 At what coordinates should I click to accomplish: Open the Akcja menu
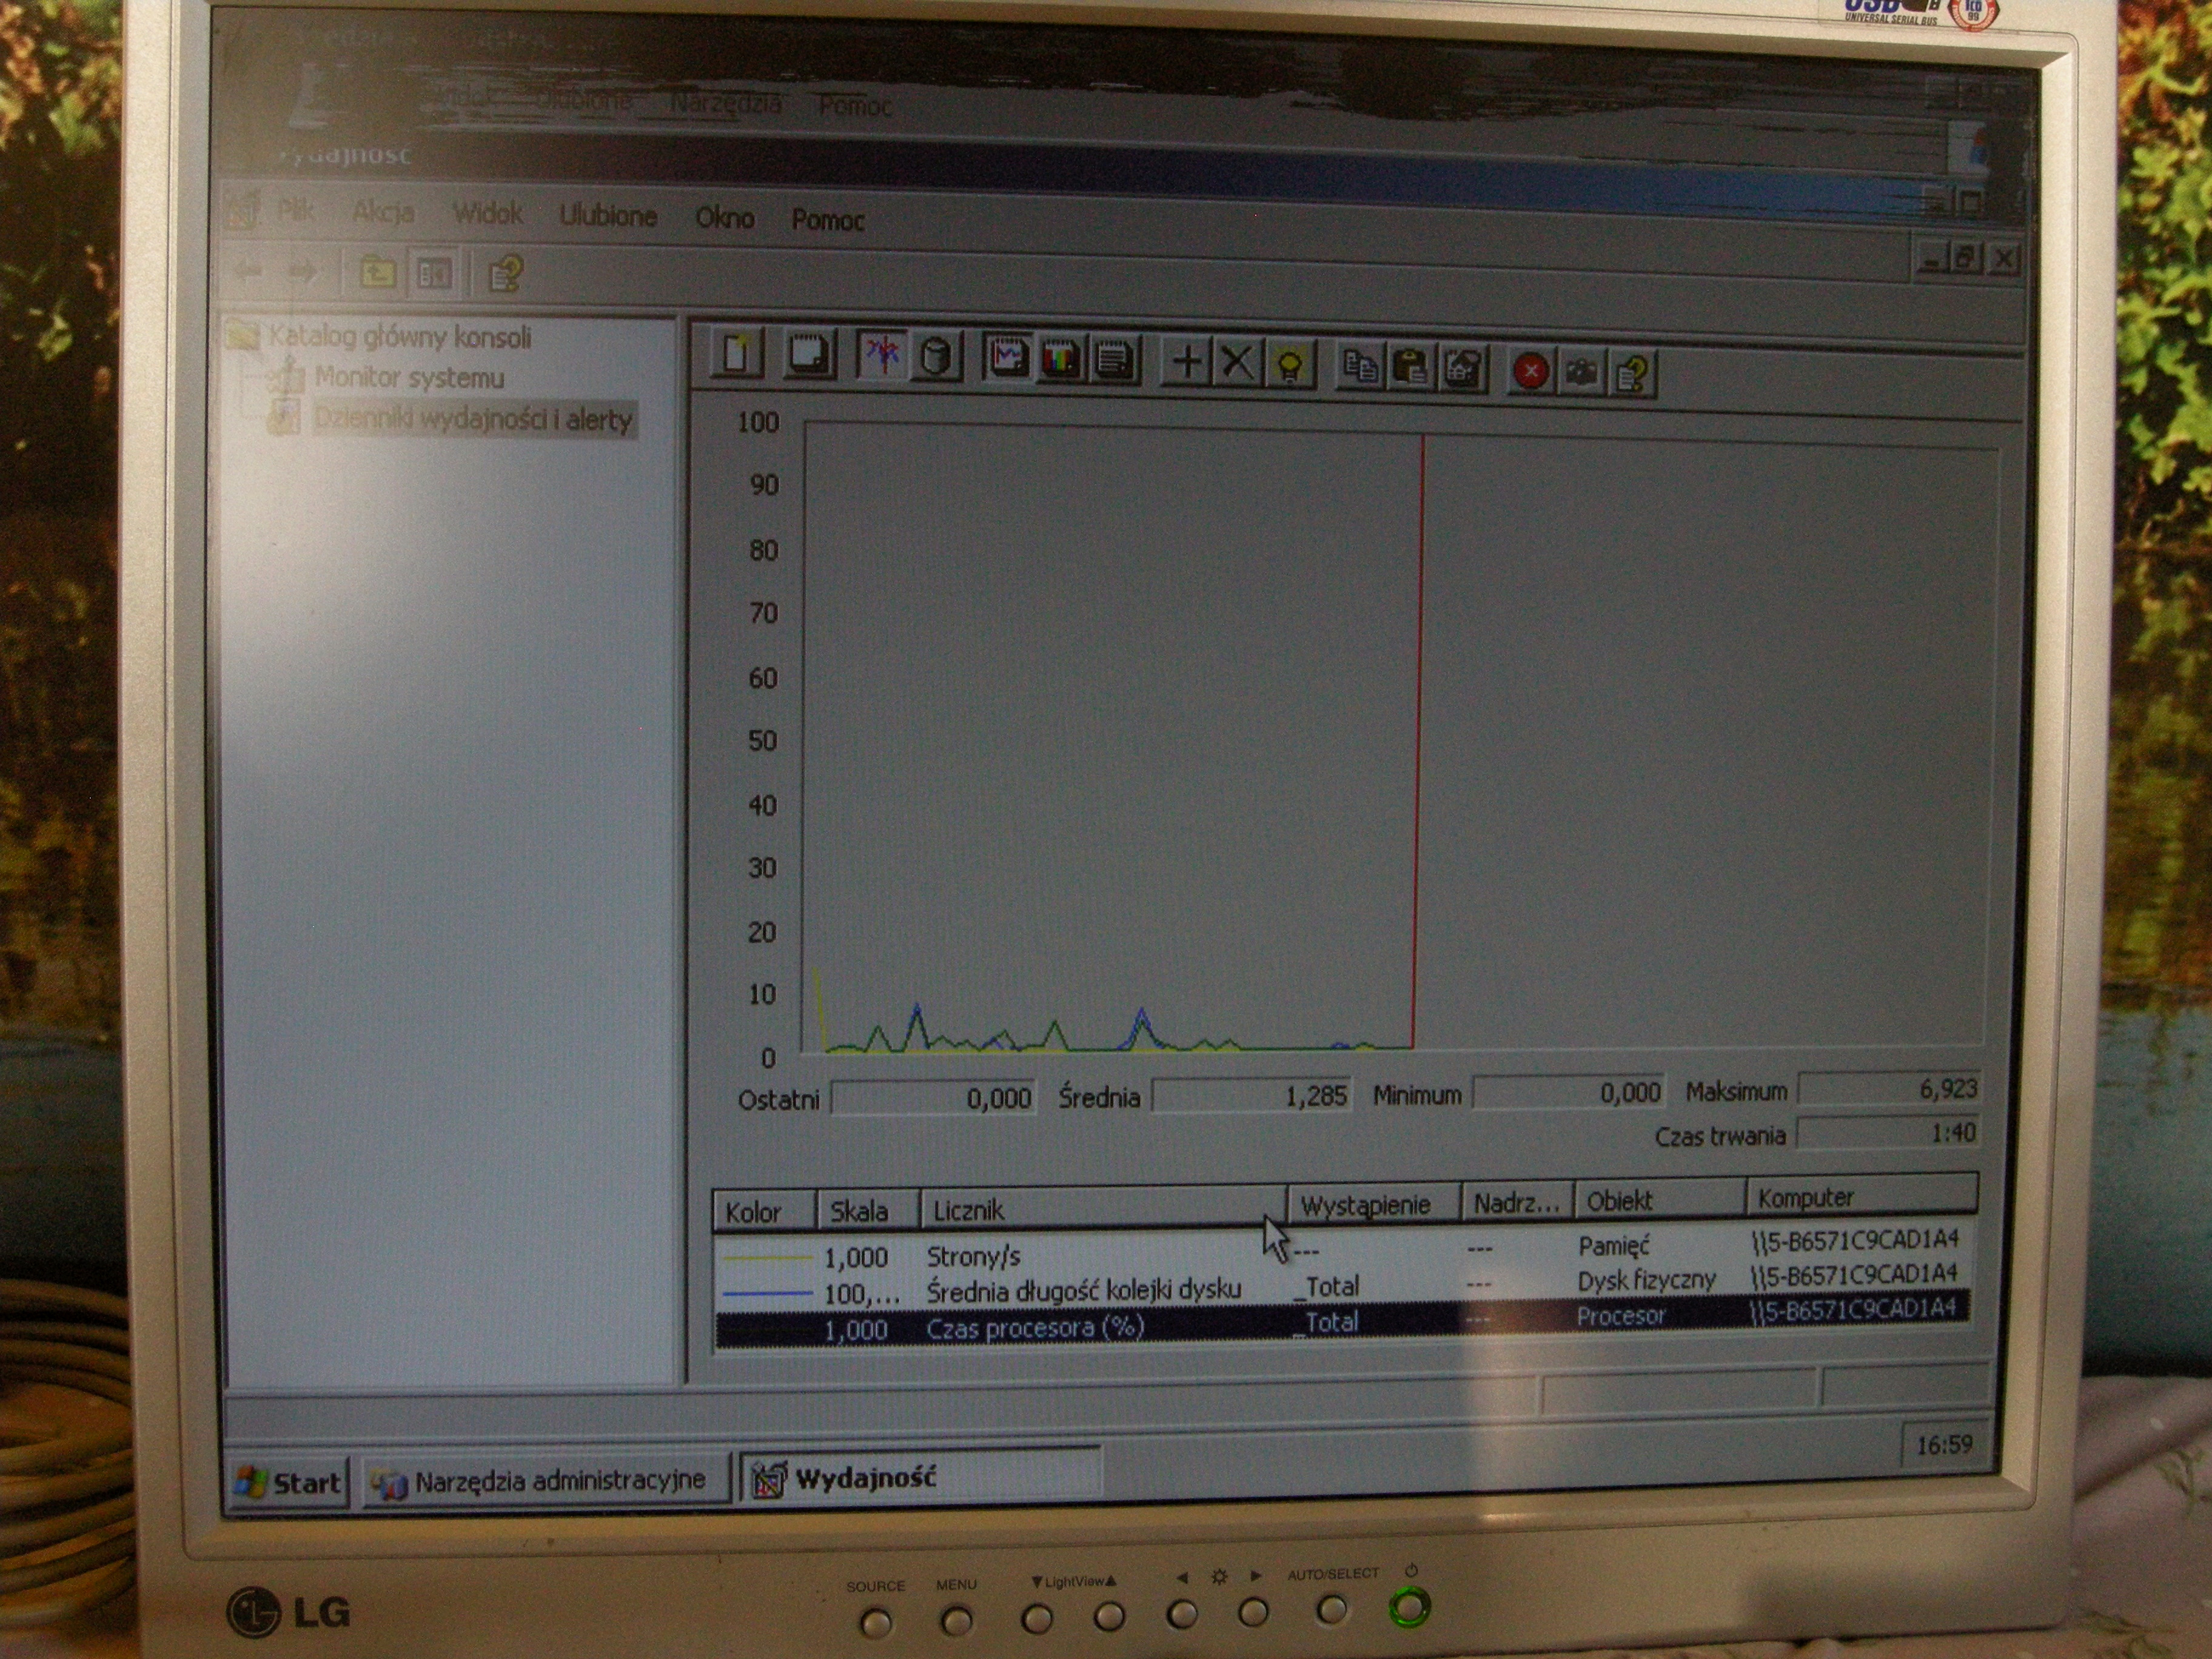(x=383, y=212)
